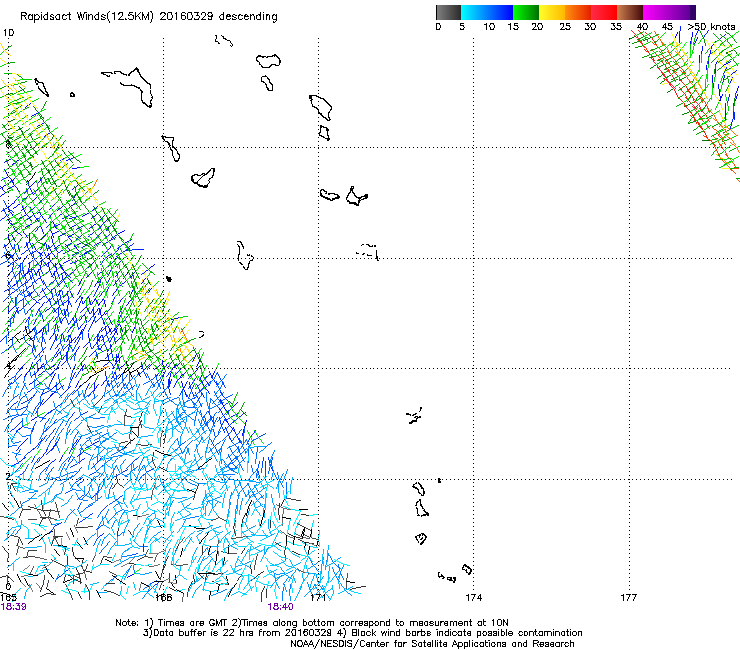The height and width of the screenshot is (650, 740).
Task: Pick the brown 35-40 knots legend swatch
Action: click(x=630, y=12)
